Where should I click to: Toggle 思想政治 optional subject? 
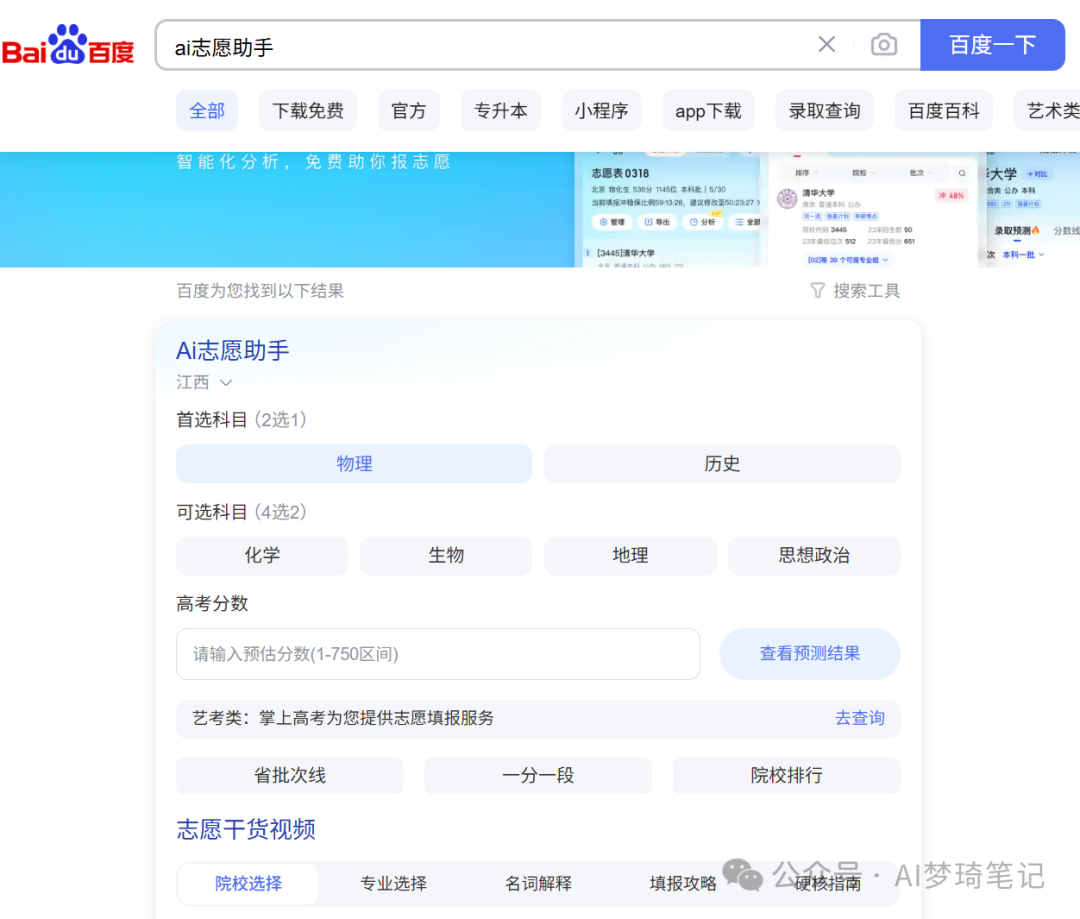[x=814, y=555]
